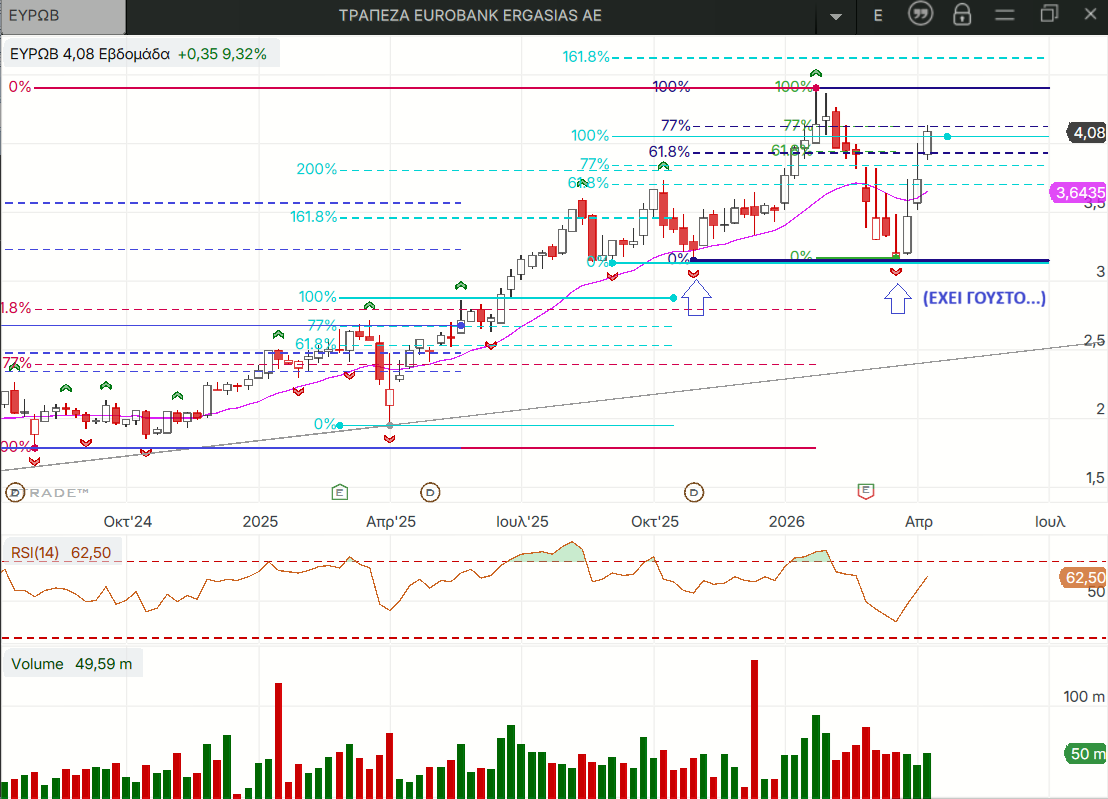
Task: Click the quotation-mark comments icon
Action: pos(920,14)
